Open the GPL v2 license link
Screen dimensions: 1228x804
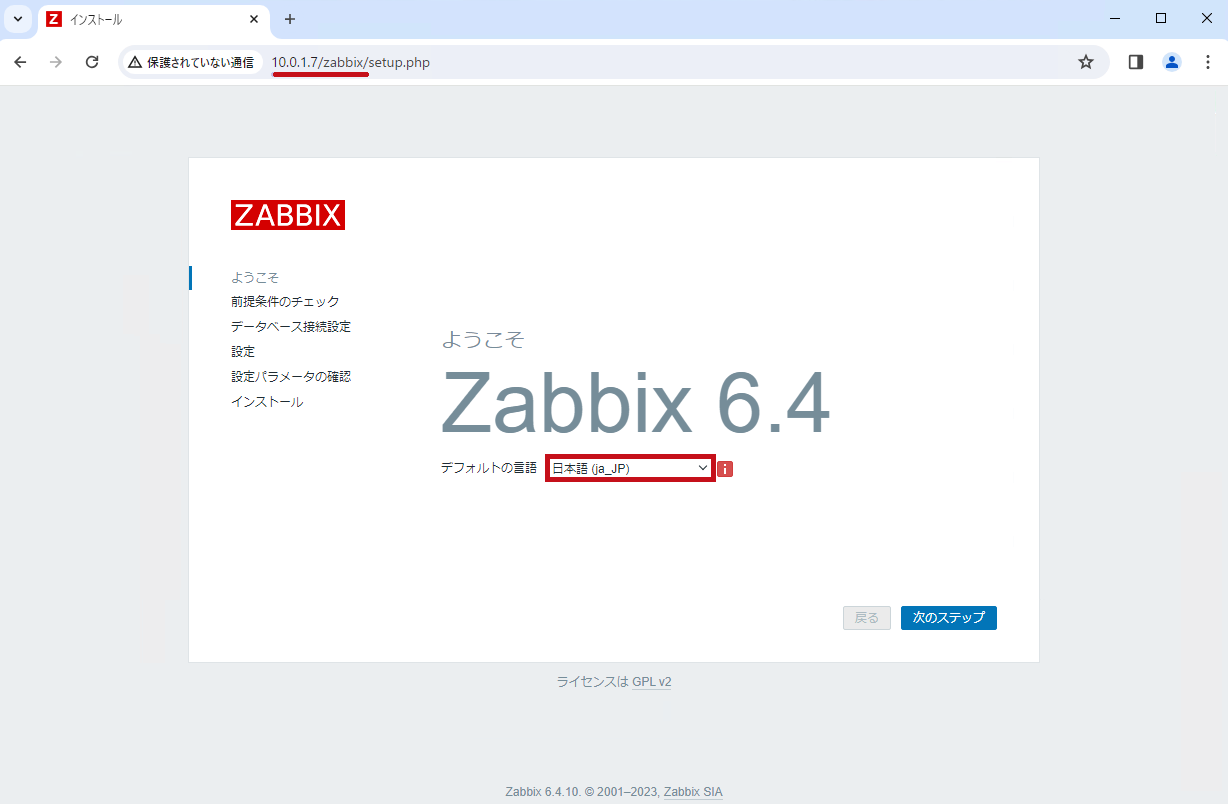point(652,682)
